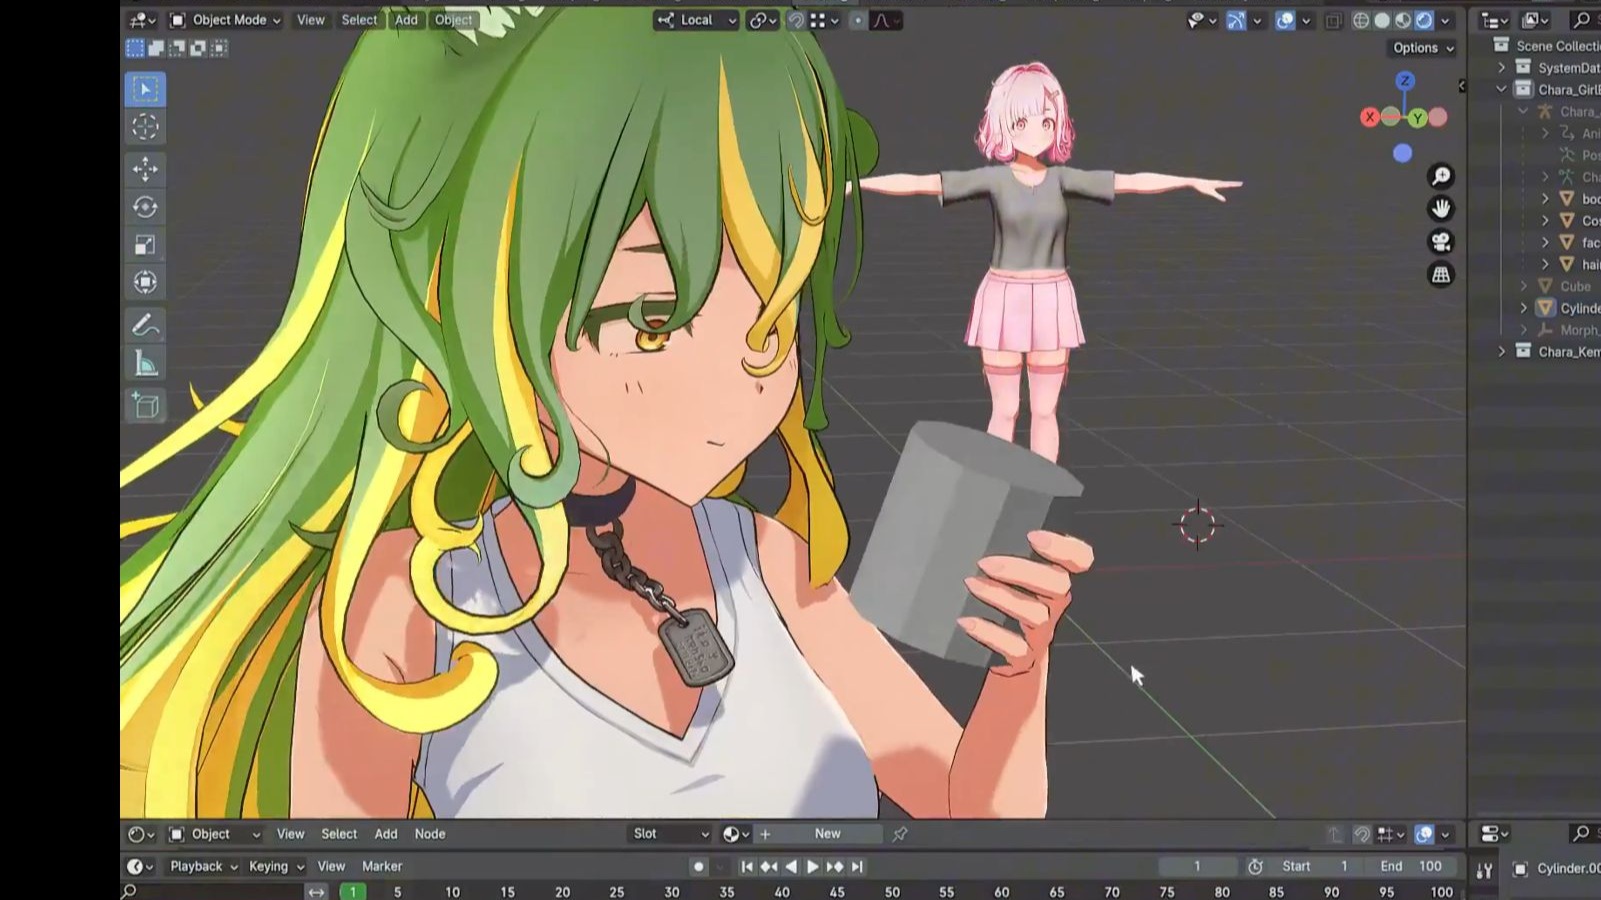Select the Move tool in toolbar
Viewport: 1601px width, 900px height.
(x=145, y=169)
